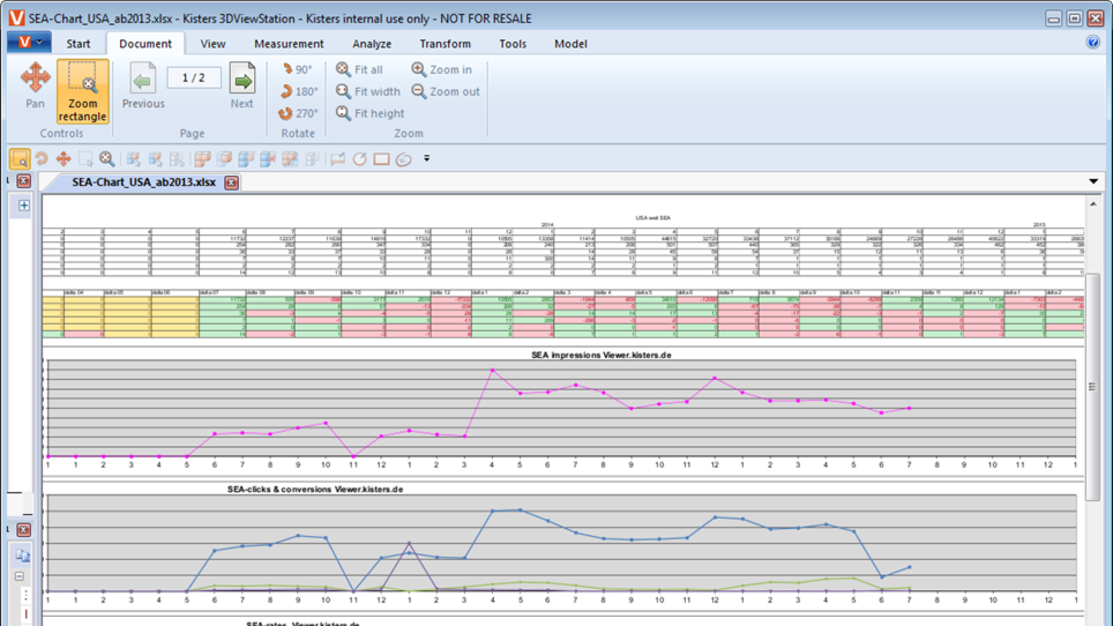Go to the Next page
This screenshot has width=1113, height=626.
(242, 86)
